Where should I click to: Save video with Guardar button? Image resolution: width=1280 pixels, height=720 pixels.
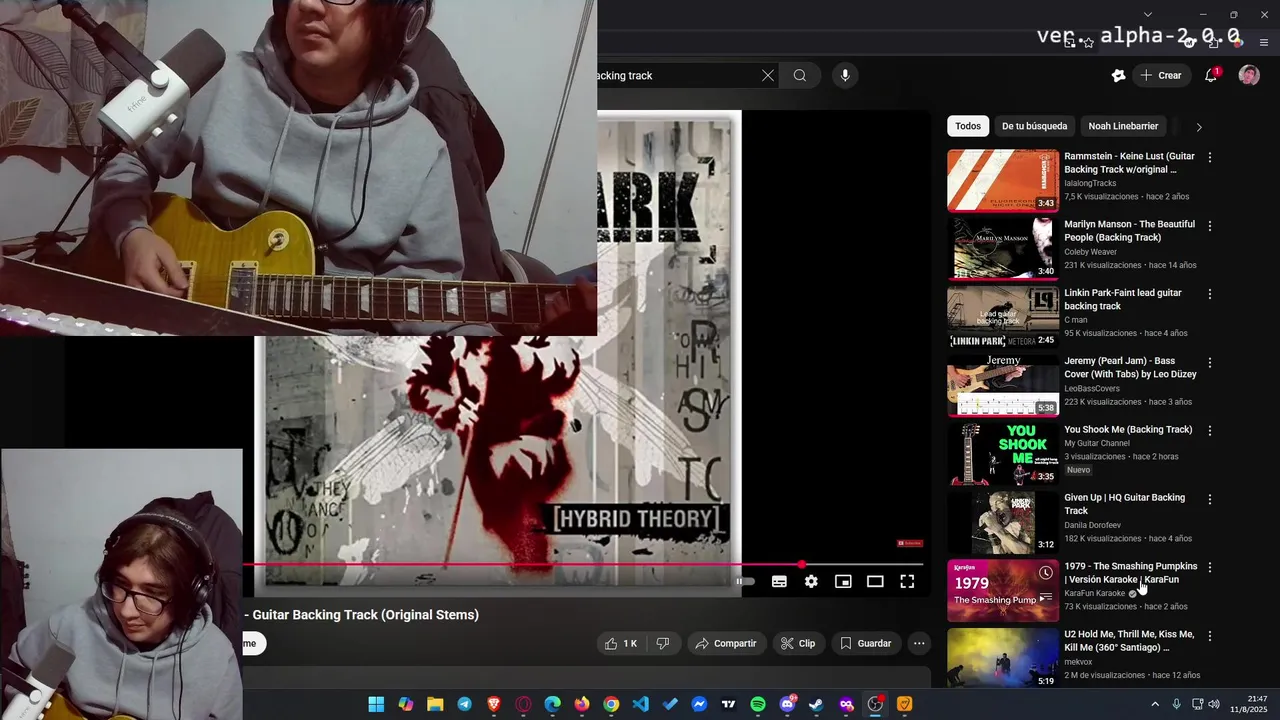tap(866, 643)
